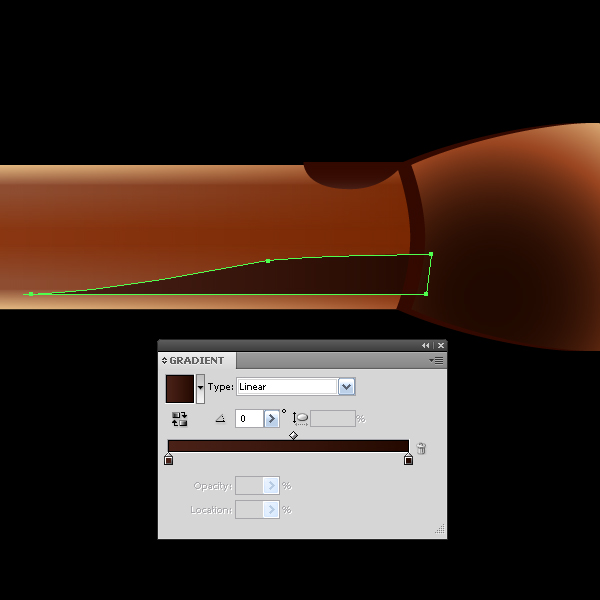Open the Opacity dropdown arrow

tap(271, 486)
